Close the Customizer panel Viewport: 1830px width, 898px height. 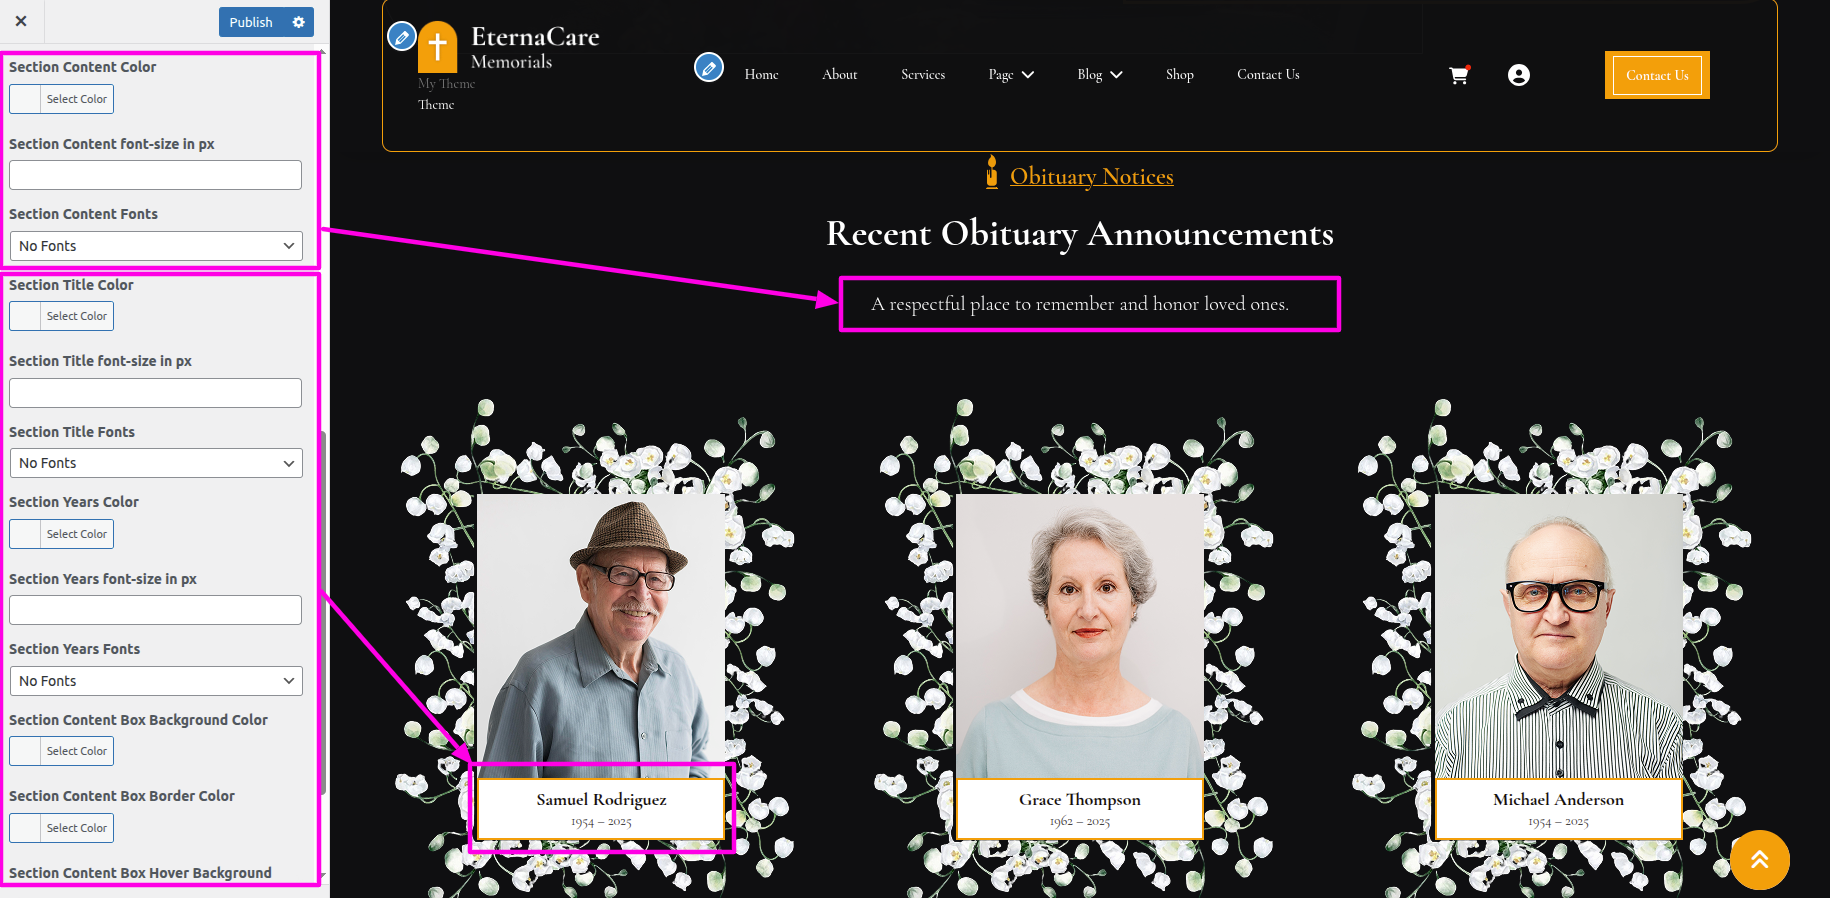(21, 21)
